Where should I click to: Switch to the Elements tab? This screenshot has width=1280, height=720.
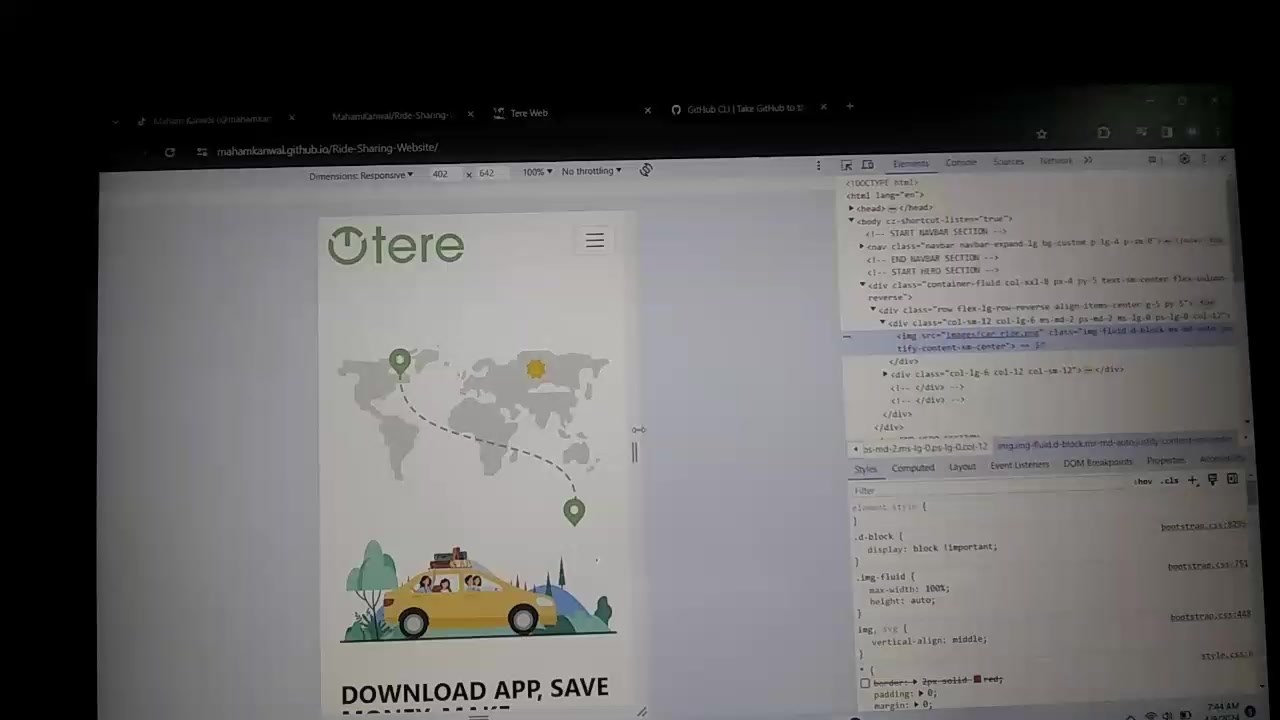[x=911, y=163]
